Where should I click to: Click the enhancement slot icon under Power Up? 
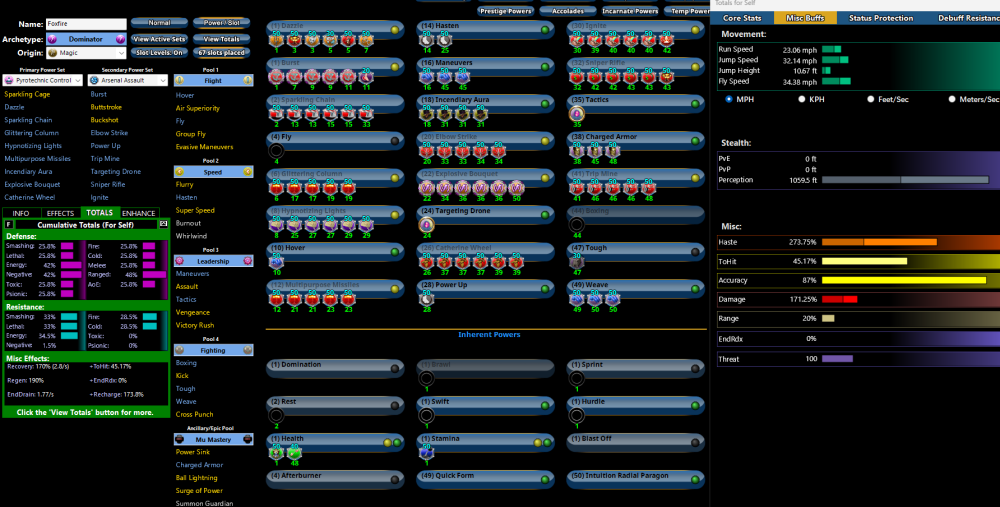coord(427,298)
